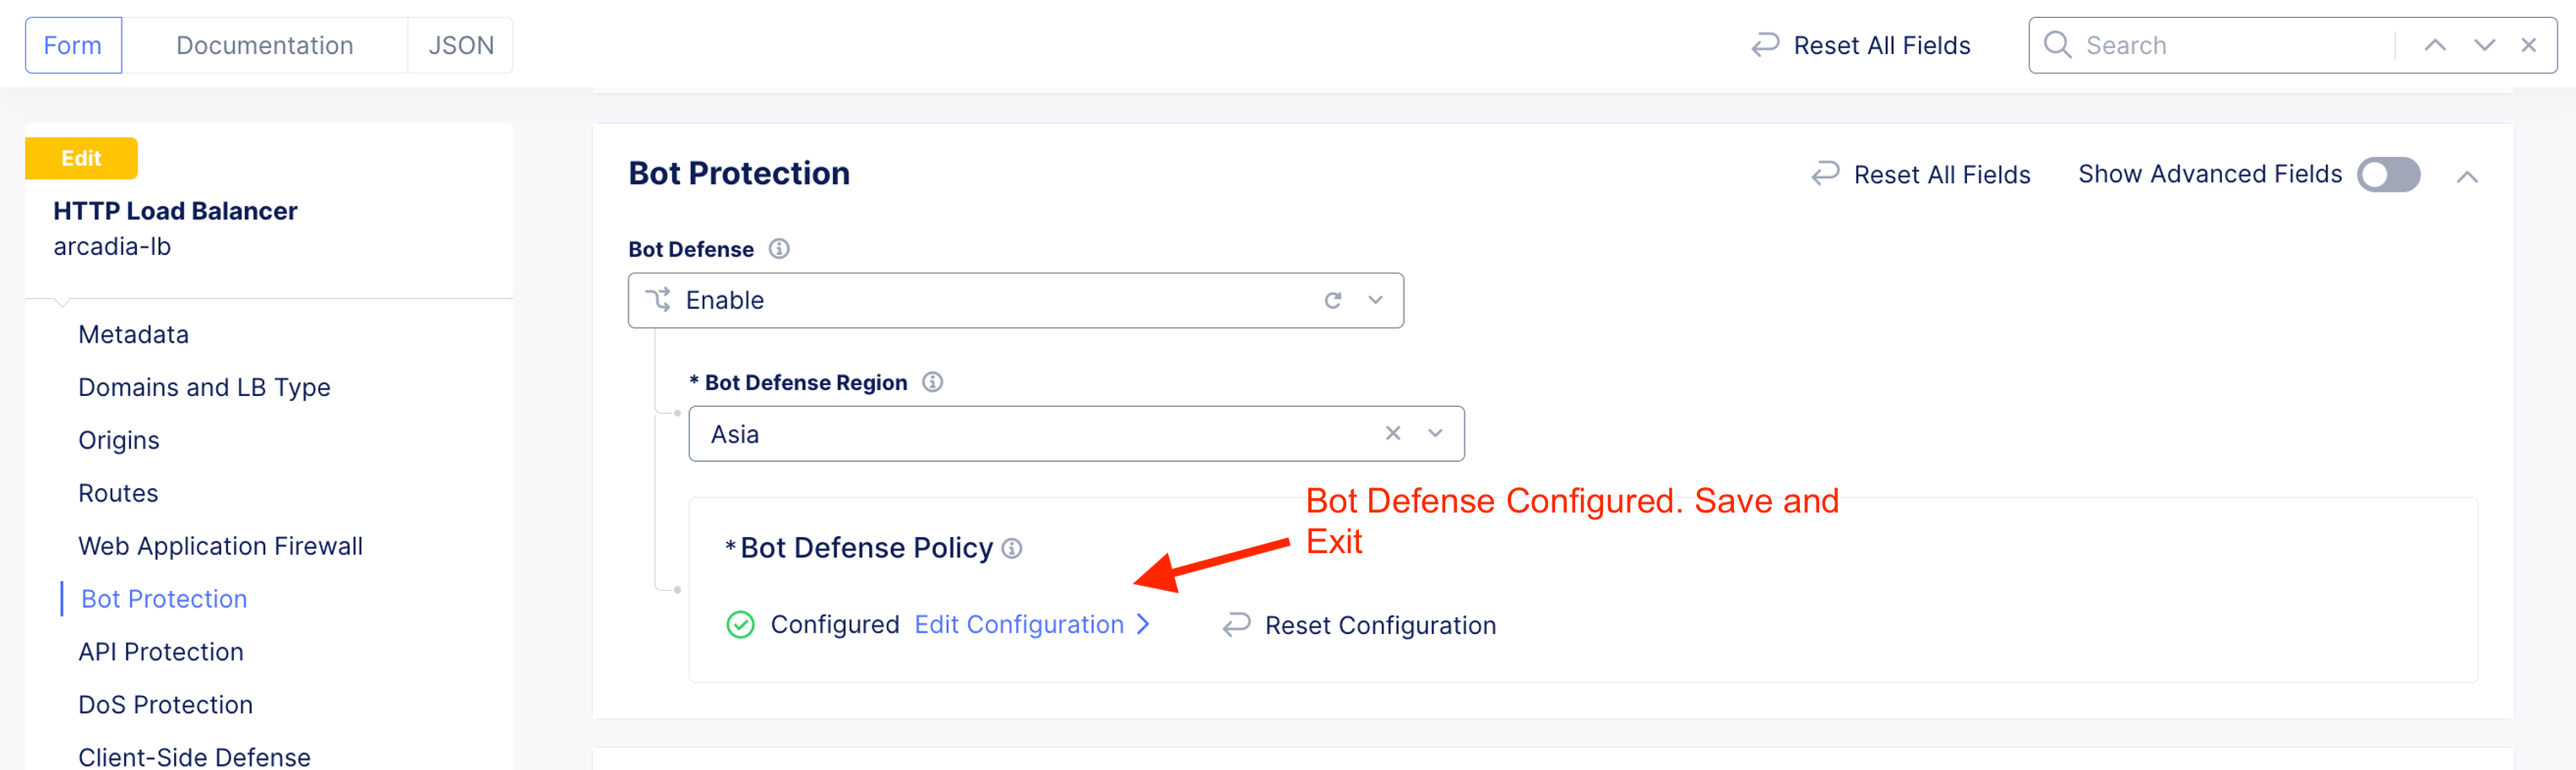Navigate to Web Application Firewall section
Screen dimensions: 2576x770
220,546
